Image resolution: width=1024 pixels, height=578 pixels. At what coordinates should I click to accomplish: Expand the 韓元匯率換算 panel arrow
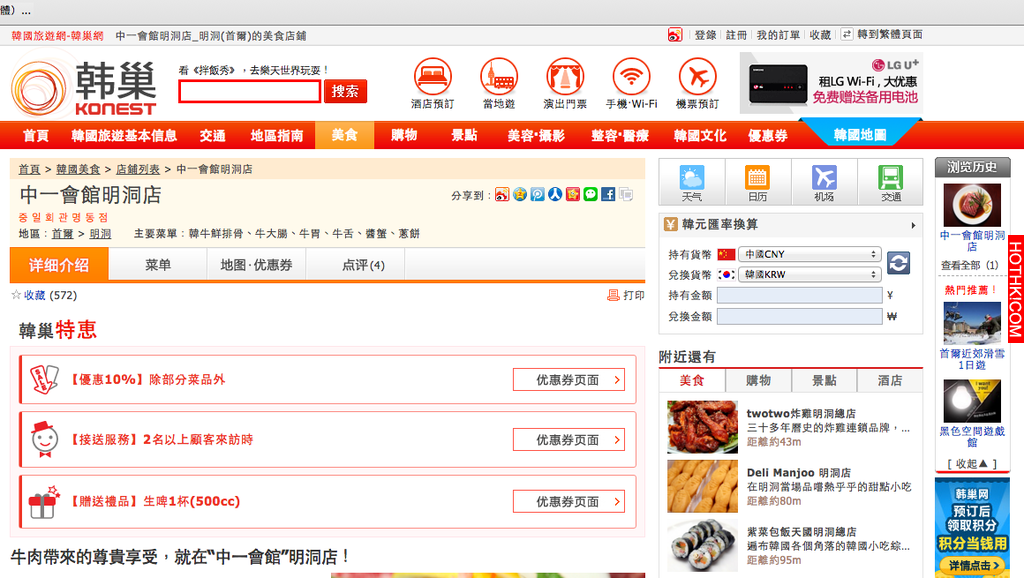click(x=913, y=225)
